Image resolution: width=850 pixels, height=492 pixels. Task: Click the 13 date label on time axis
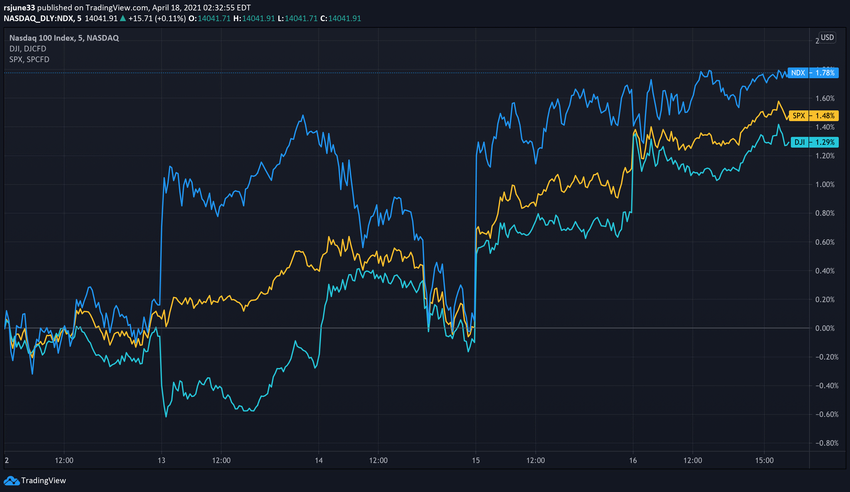tap(162, 461)
